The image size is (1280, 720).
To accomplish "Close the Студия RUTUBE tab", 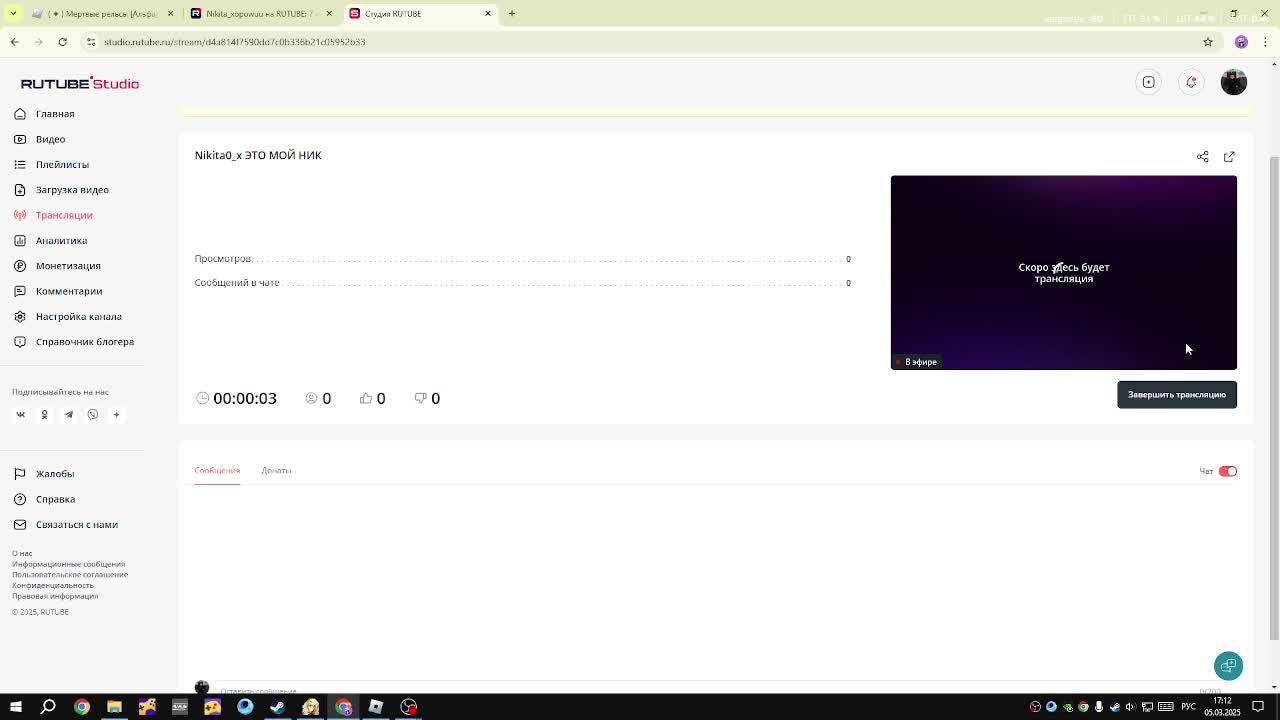I will click(488, 14).
